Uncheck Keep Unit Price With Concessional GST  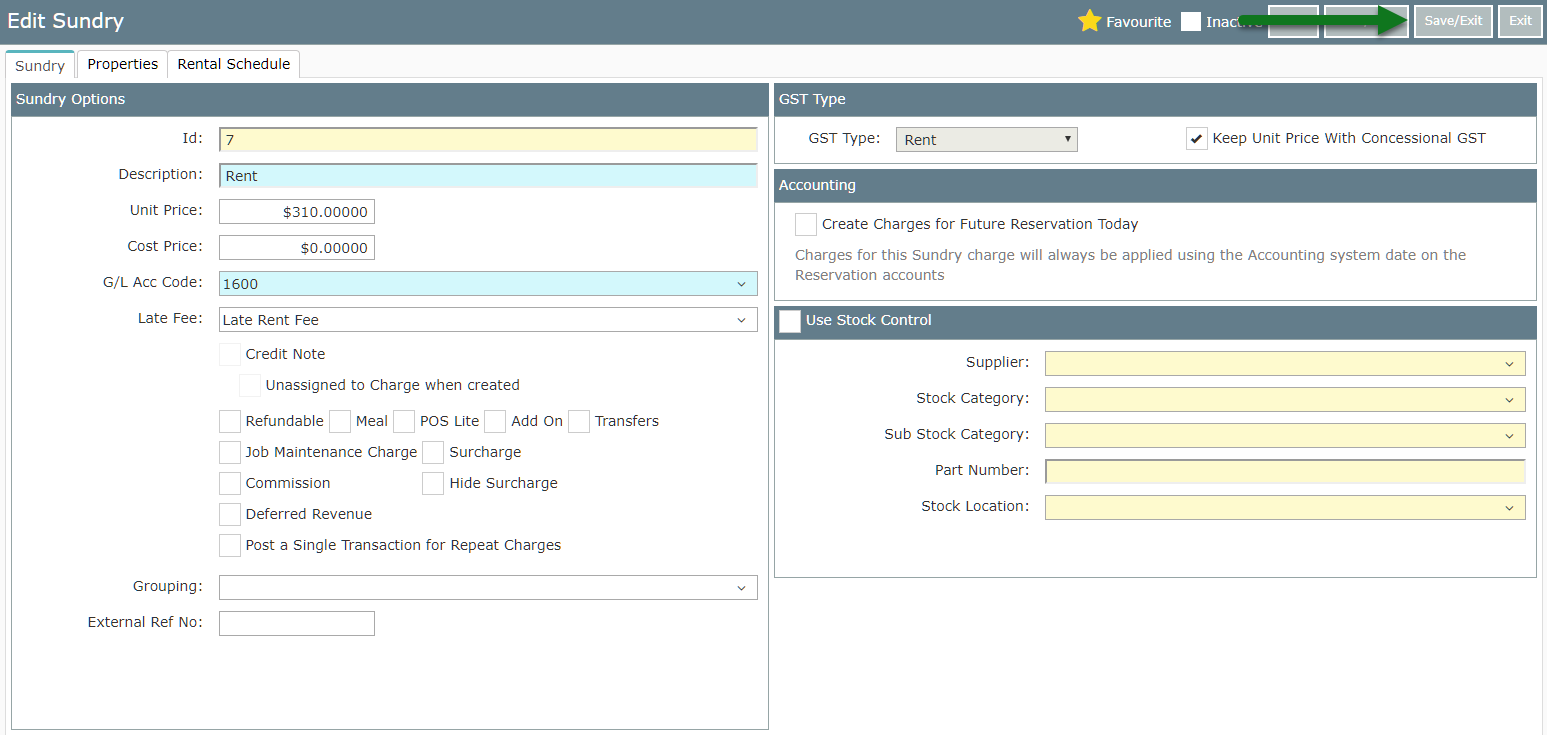(1197, 139)
